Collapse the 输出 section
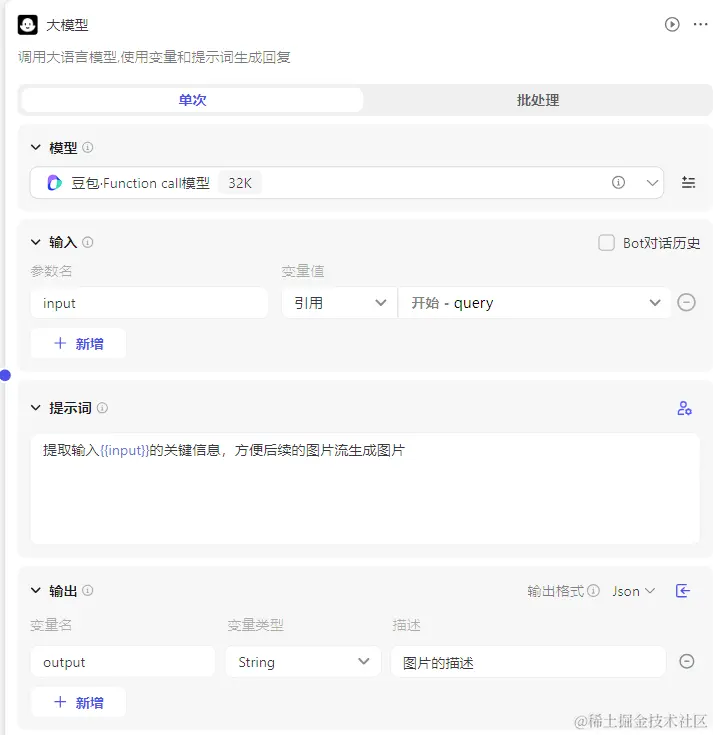This screenshot has height=735, width=713. tap(36, 590)
